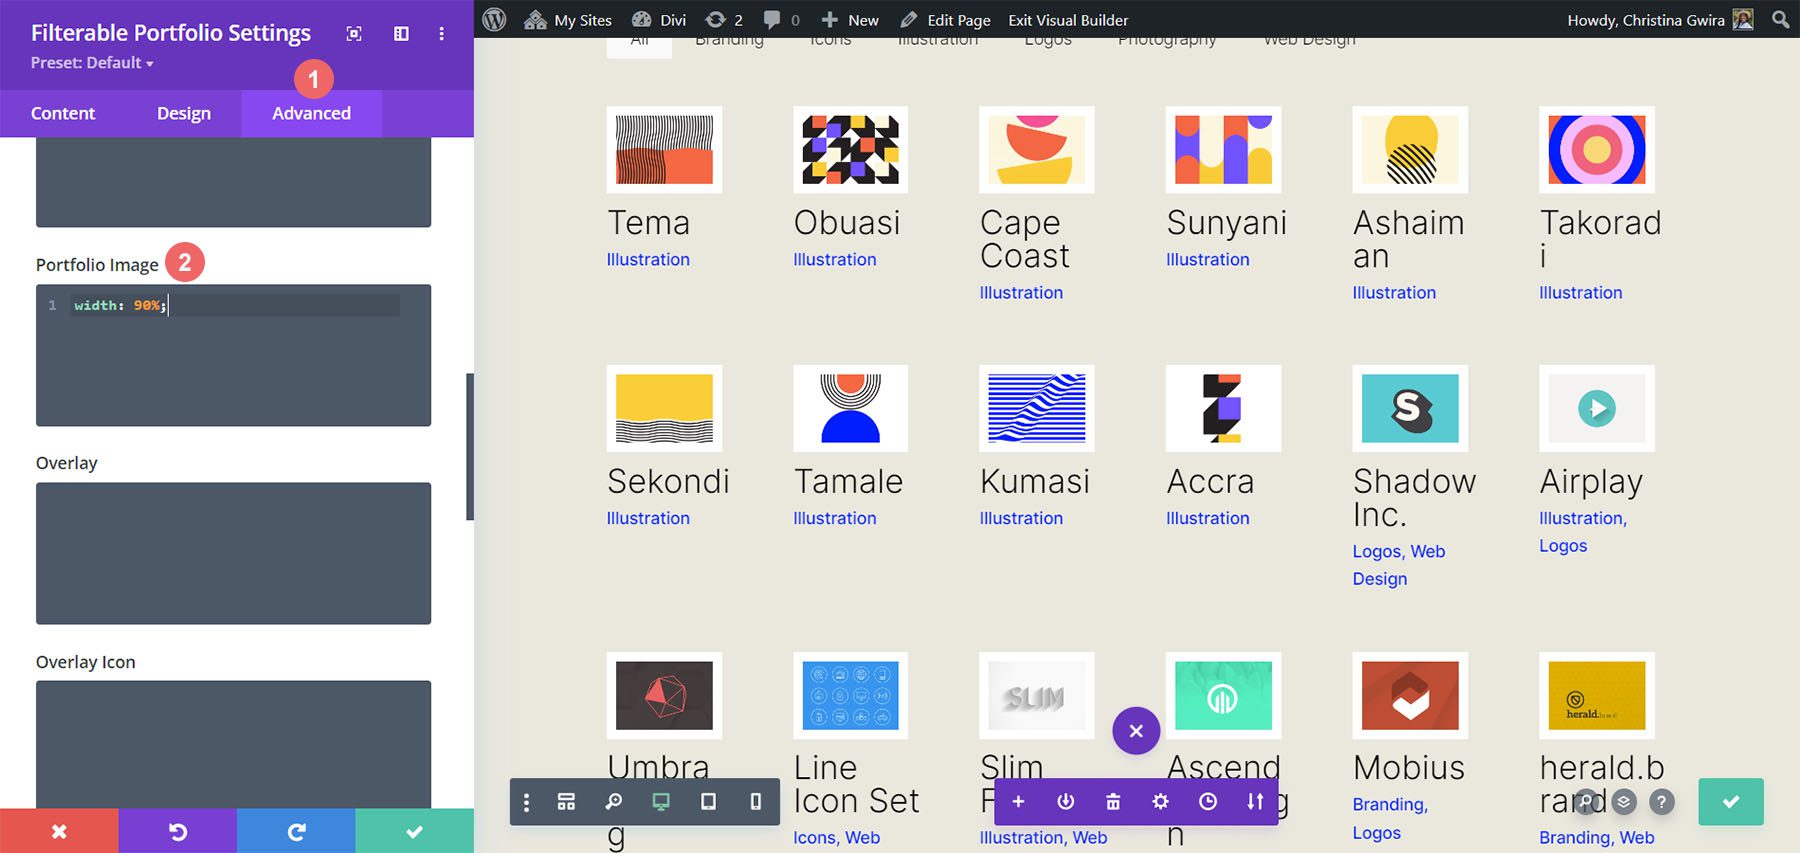1800x853 pixels.
Task: Click the wireframe view icon
Action: click(566, 802)
